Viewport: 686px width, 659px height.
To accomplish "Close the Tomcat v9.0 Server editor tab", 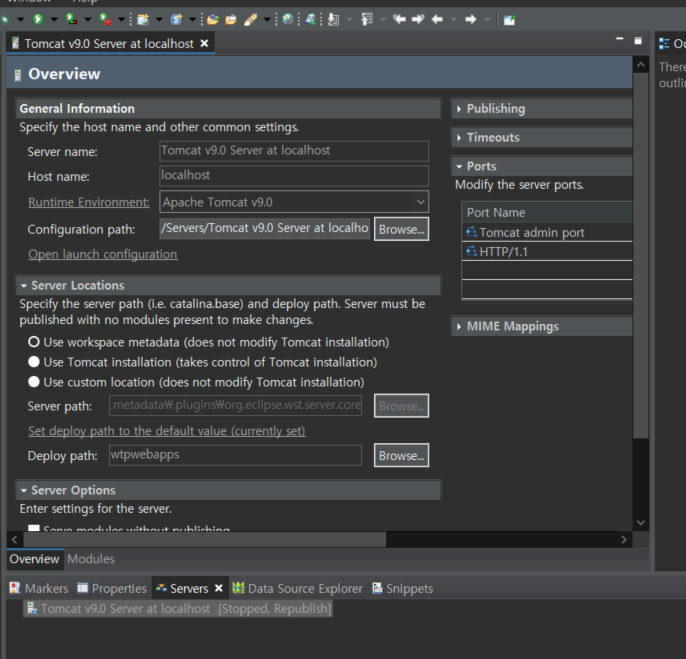I will [204, 43].
